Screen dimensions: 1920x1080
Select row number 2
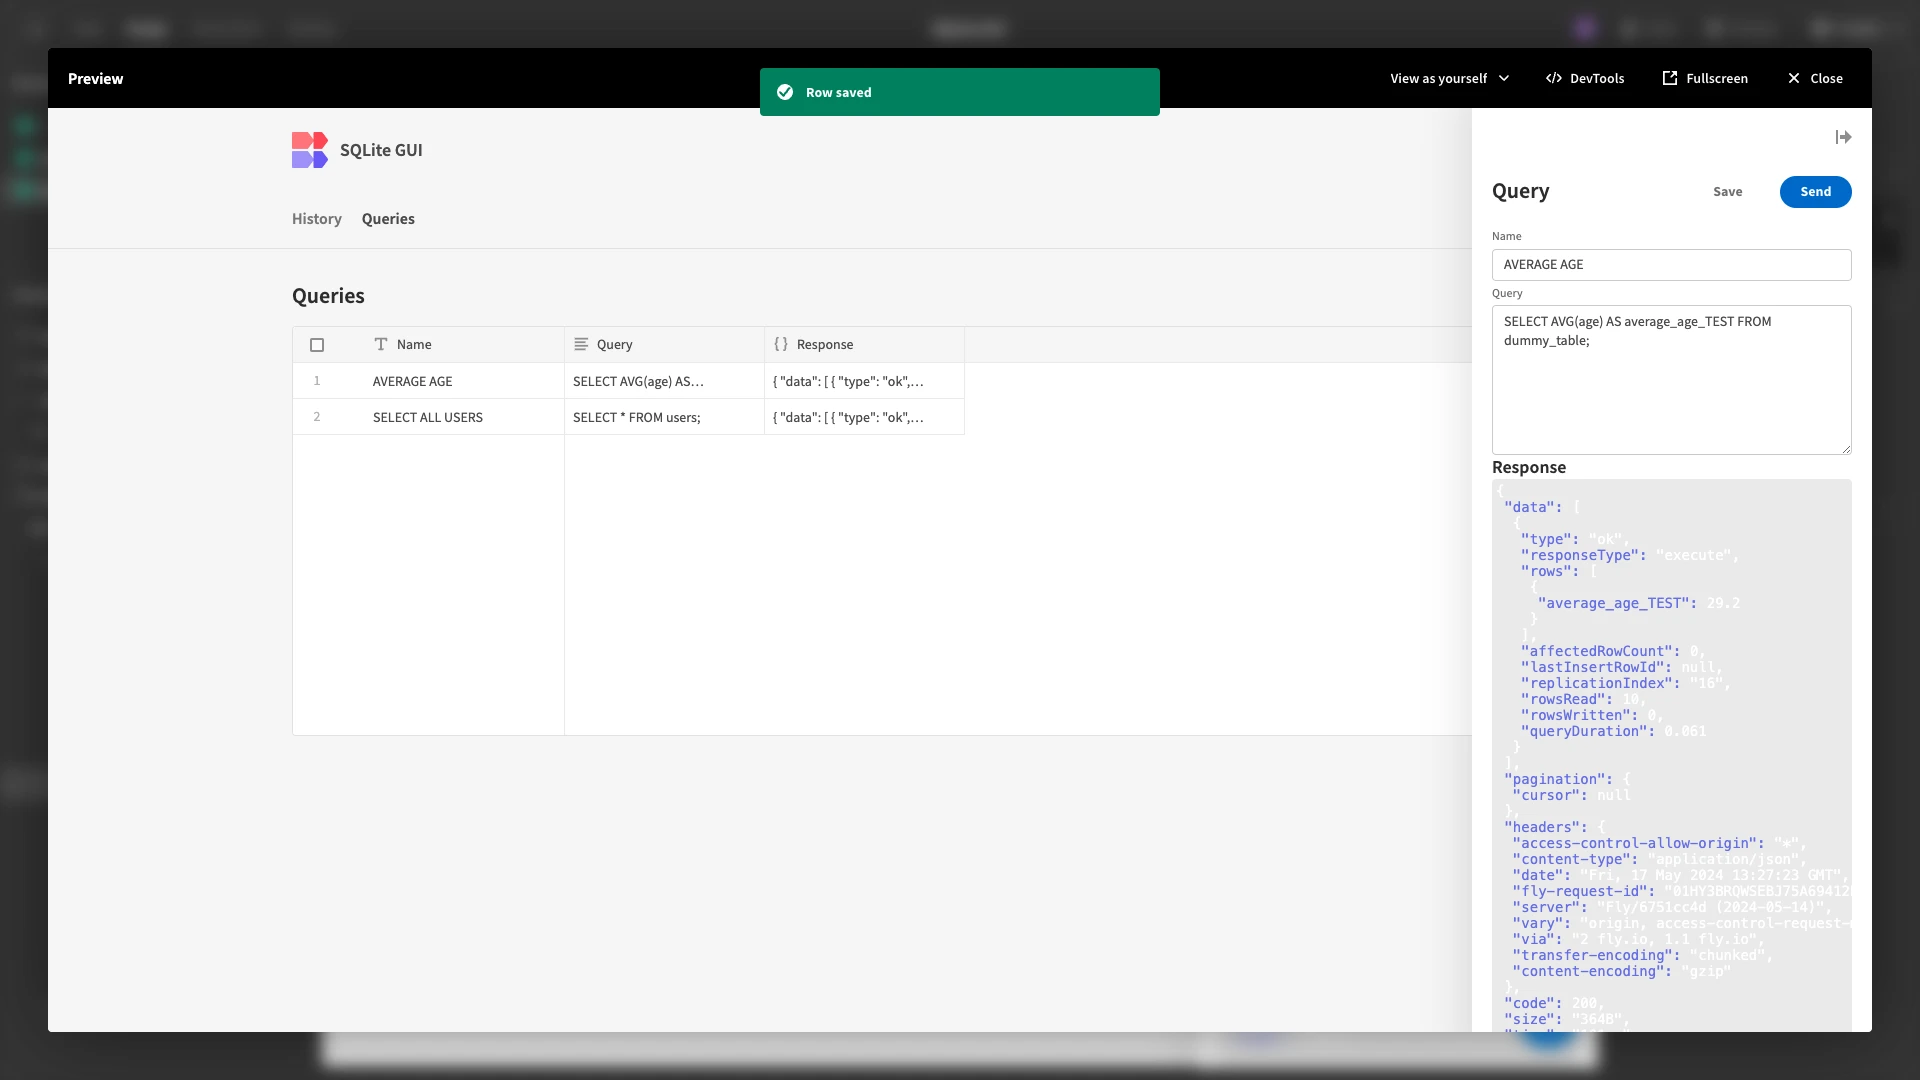tap(317, 417)
